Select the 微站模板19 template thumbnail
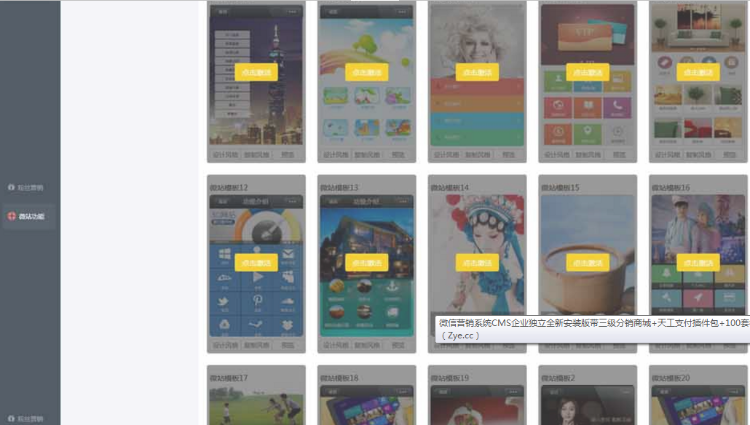 point(477,405)
